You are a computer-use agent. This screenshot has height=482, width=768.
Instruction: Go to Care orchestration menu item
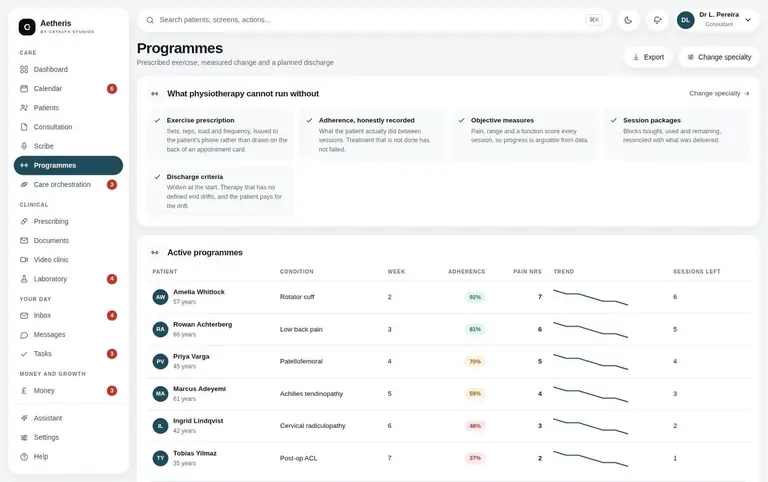point(69,185)
